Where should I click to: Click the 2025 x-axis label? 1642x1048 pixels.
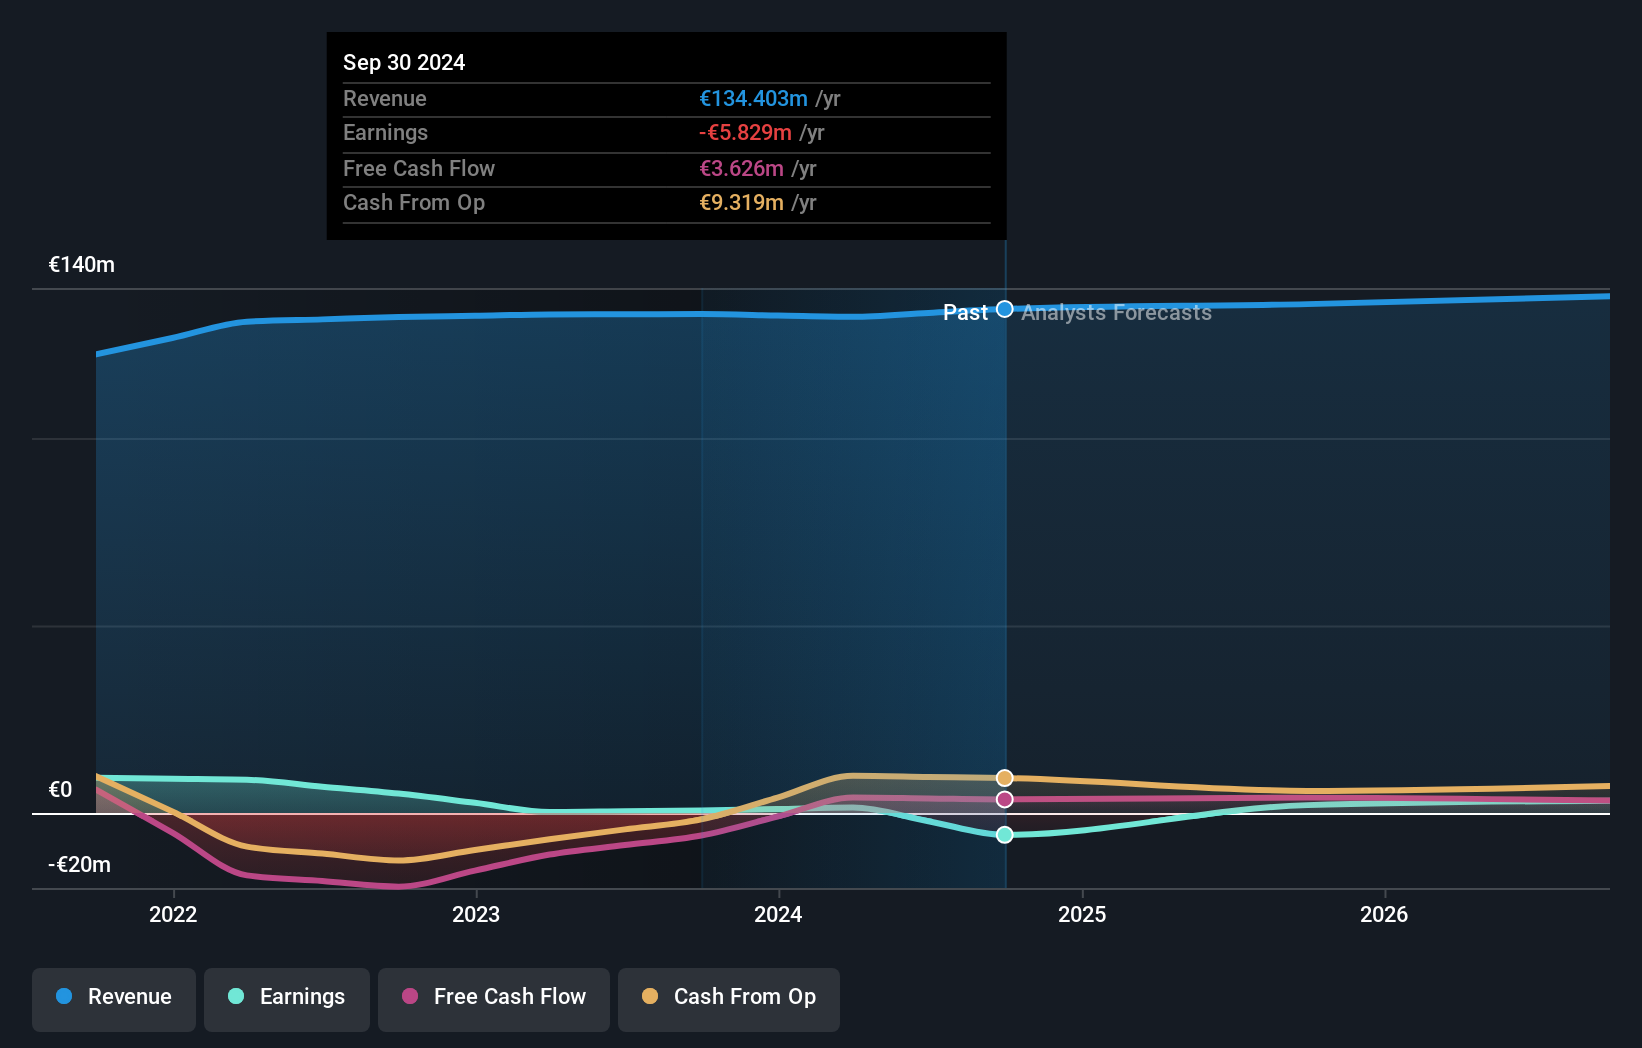click(1082, 914)
